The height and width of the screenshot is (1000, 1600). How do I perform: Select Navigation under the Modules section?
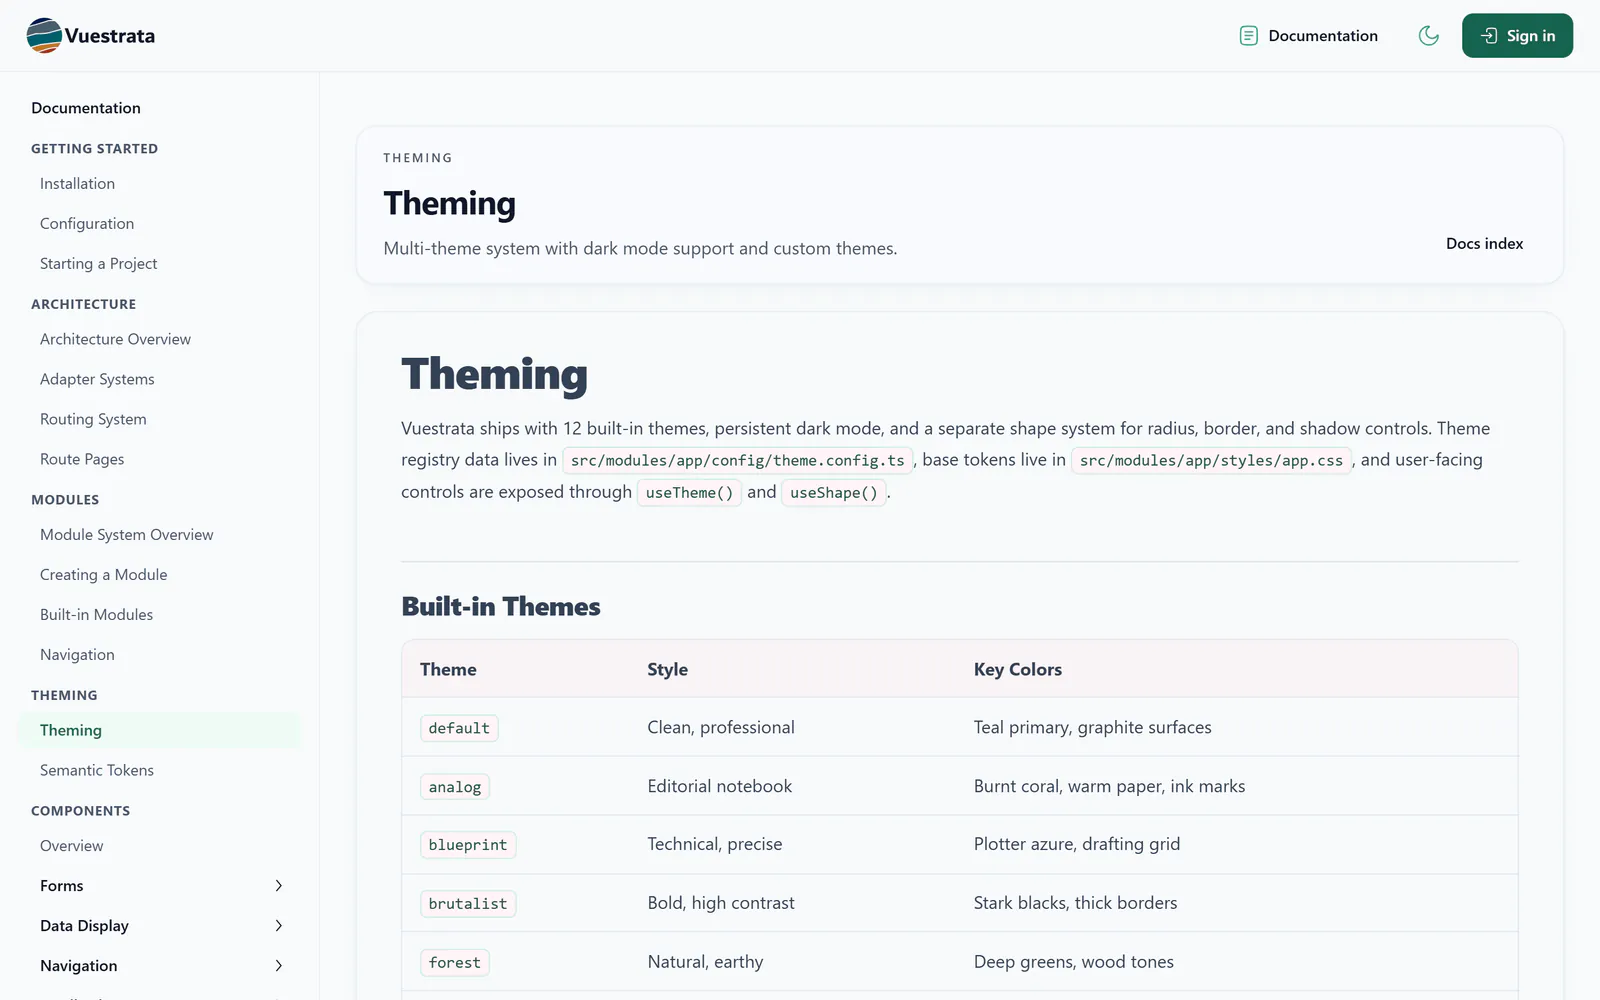tap(77, 655)
